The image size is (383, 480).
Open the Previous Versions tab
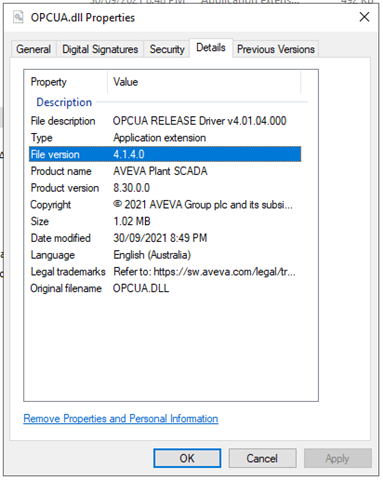pos(276,49)
